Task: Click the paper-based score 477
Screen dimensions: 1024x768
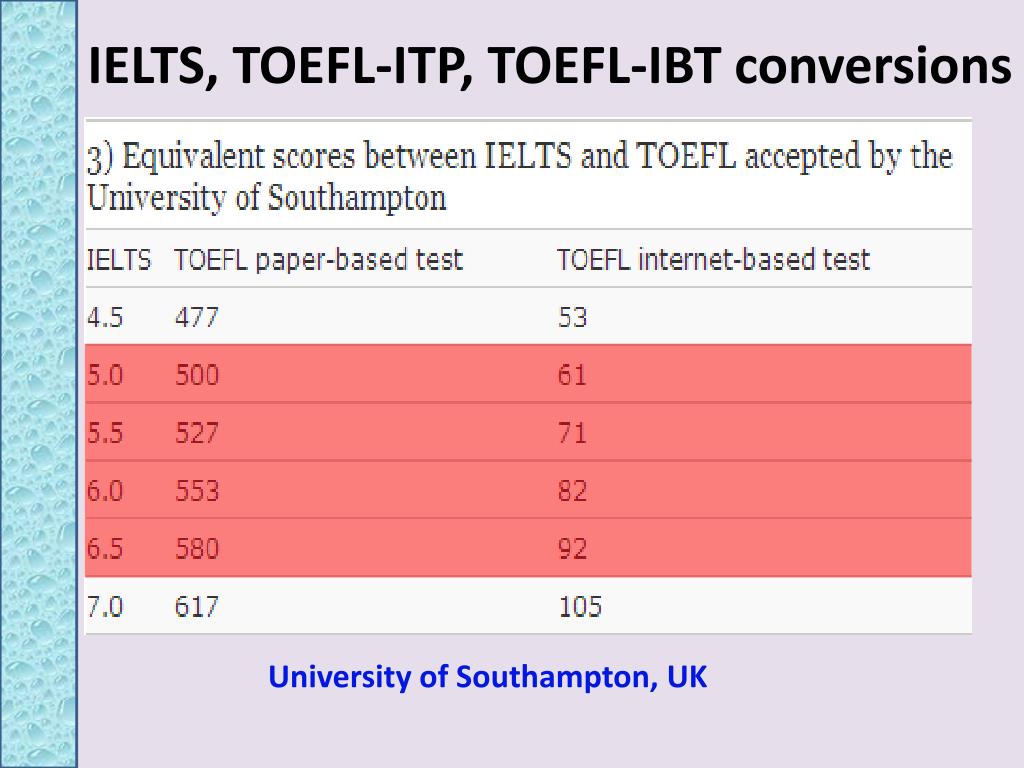Action: click(x=197, y=317)
